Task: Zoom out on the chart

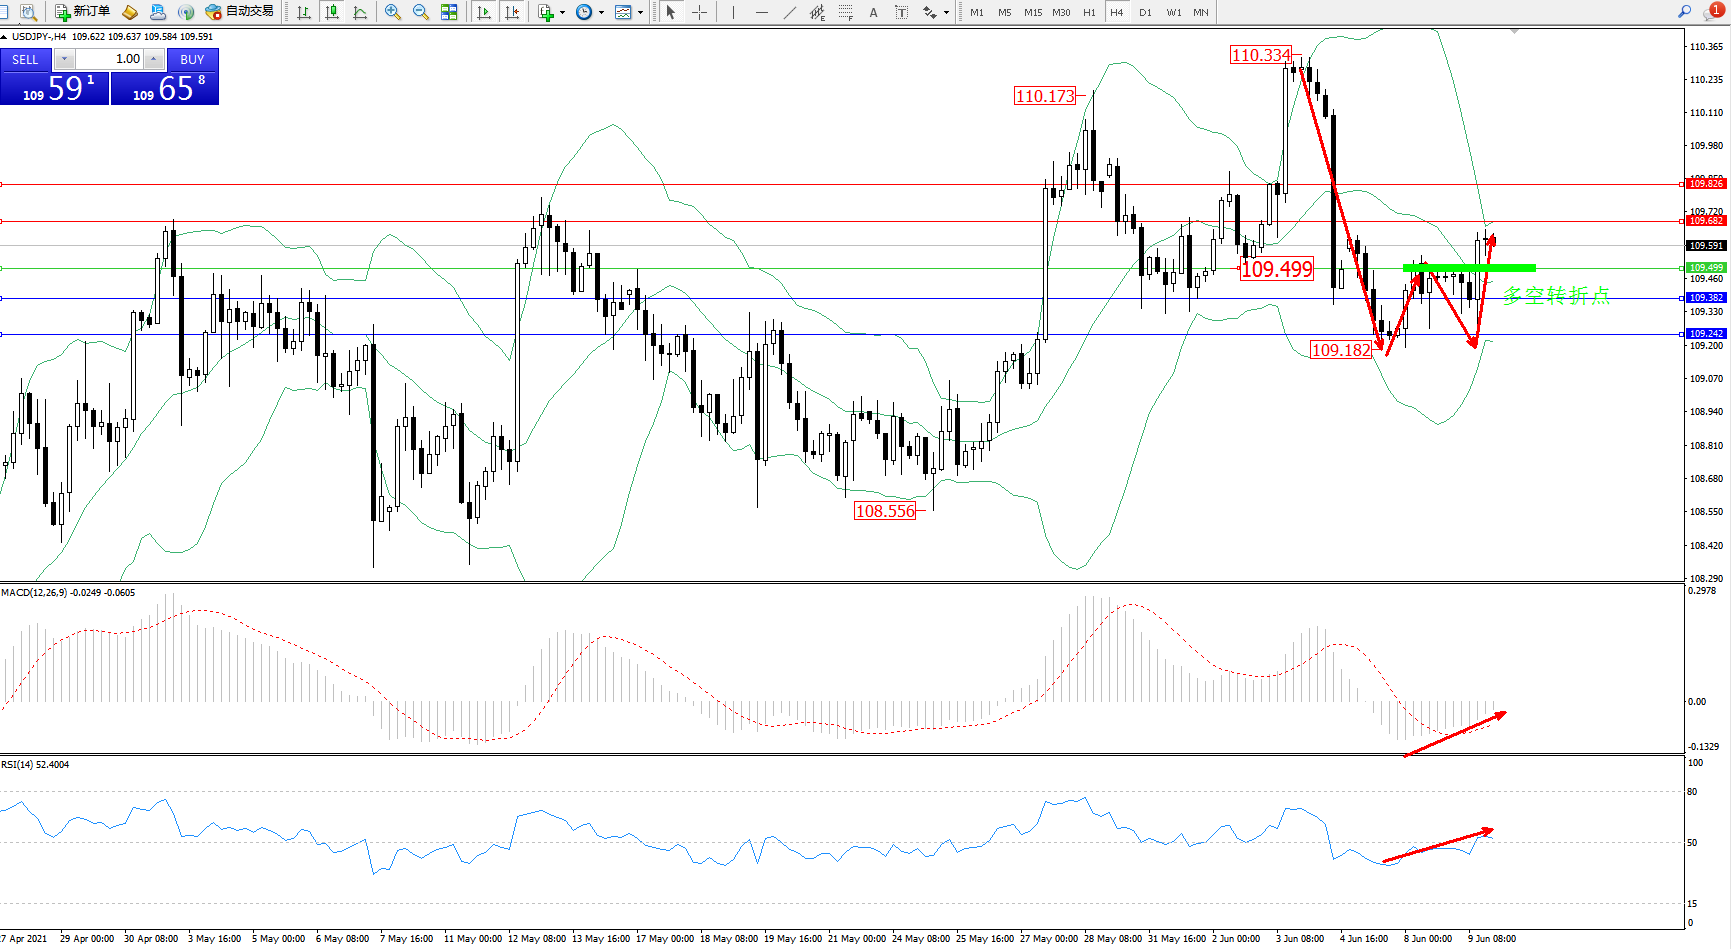Action: [421, 12]
